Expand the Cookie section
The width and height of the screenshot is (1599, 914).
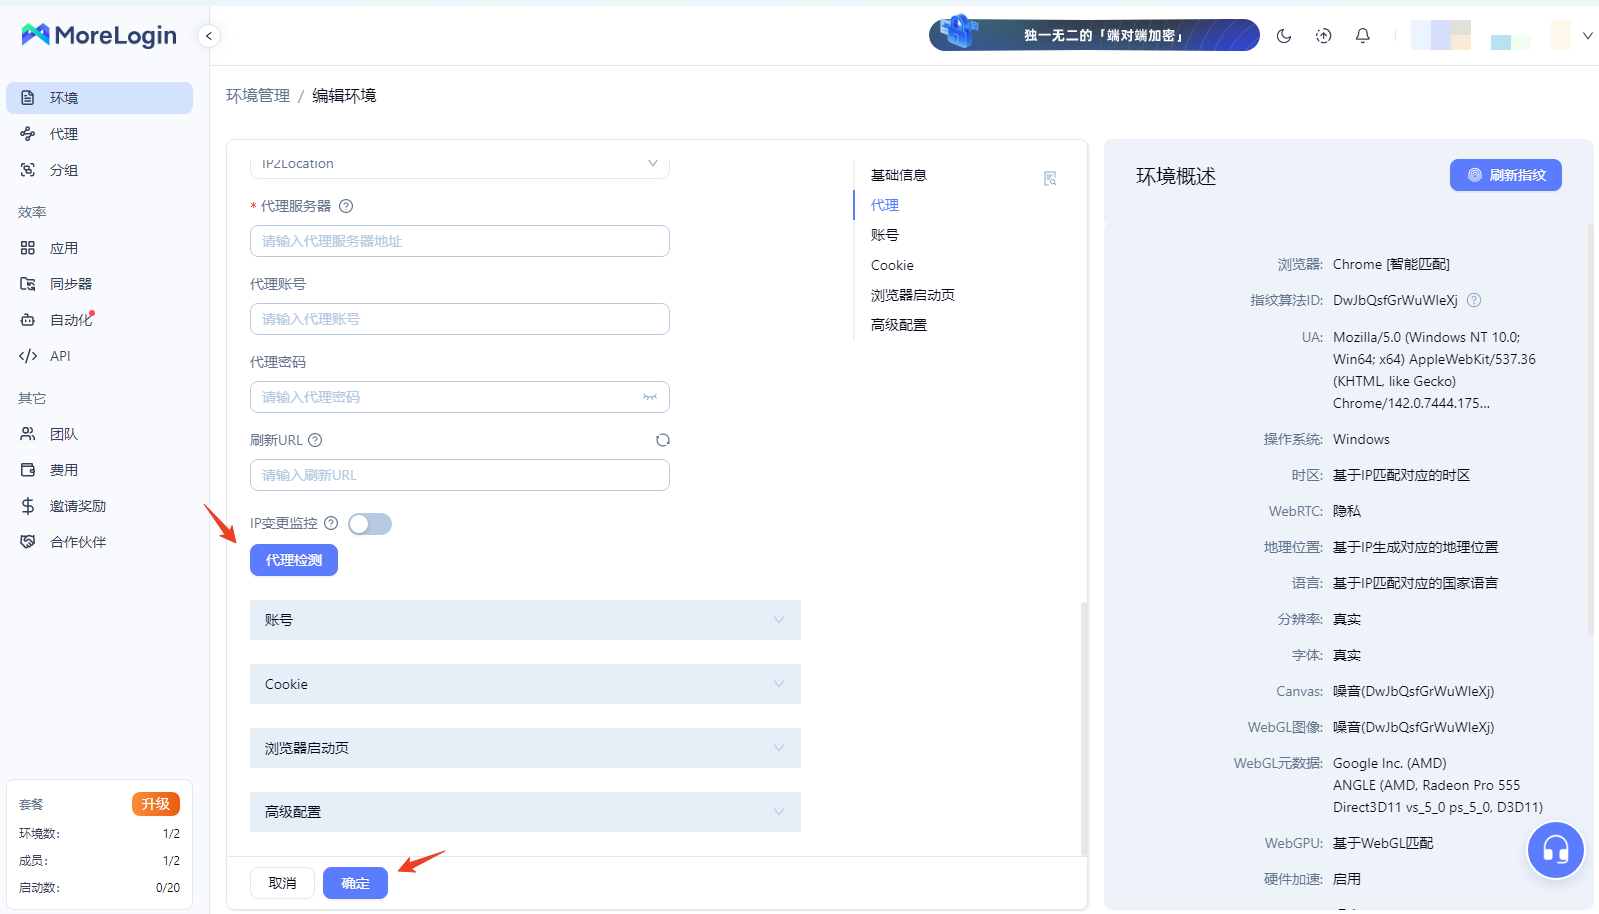coord(525,684)
